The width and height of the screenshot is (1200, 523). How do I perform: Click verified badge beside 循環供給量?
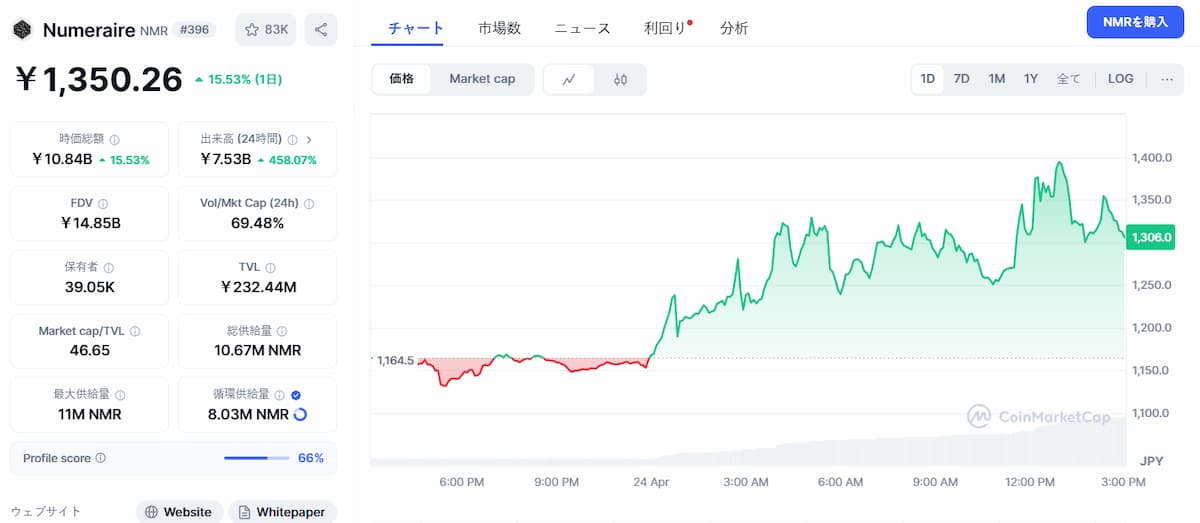click(295, 395)
